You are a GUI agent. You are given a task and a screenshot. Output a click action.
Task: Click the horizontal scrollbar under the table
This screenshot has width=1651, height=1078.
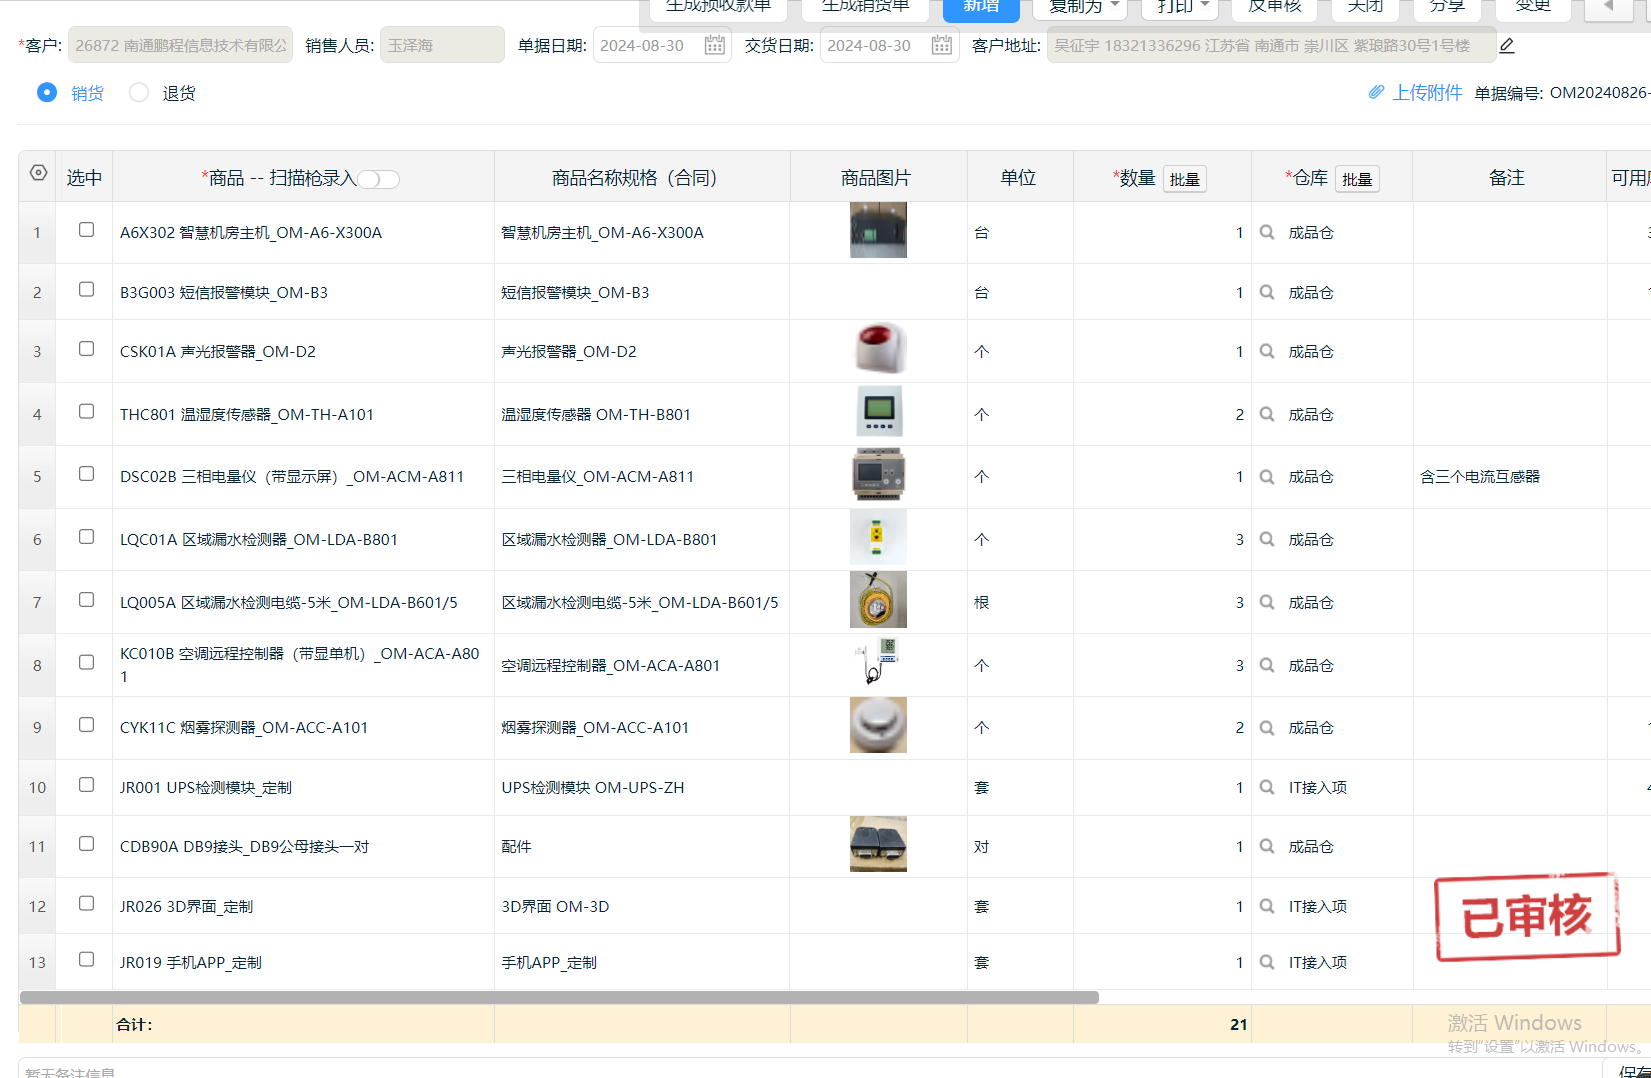(559, 997)
